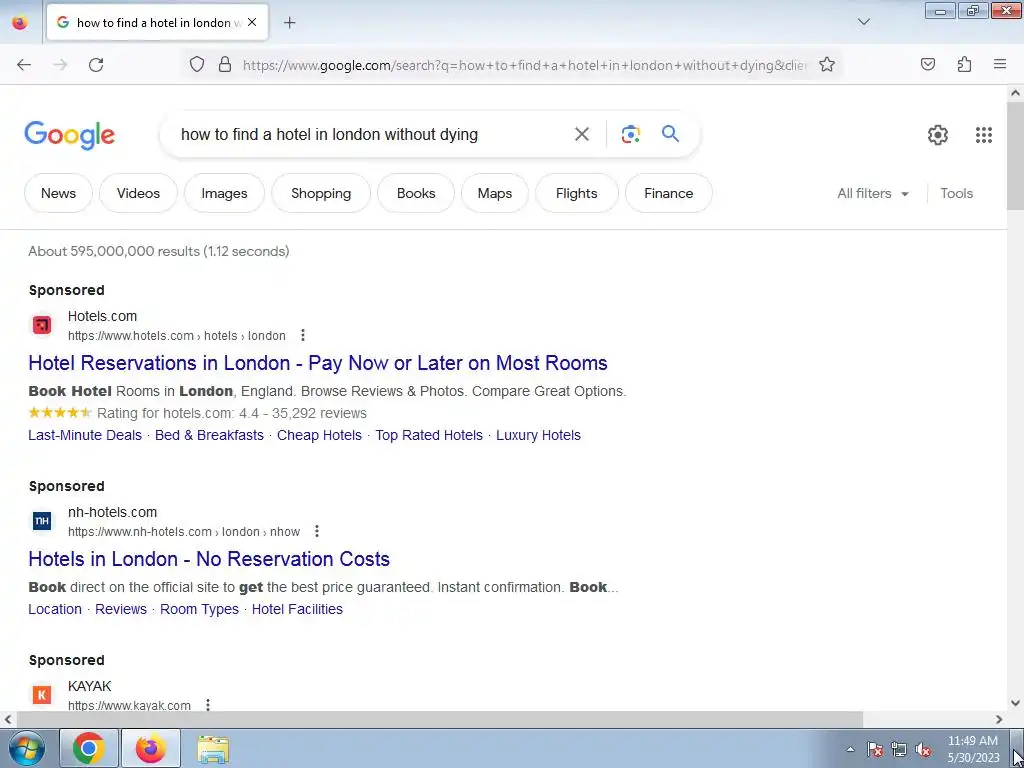Open the KAYAK ad options dots

pyautogui.click(x=208, y=705)
